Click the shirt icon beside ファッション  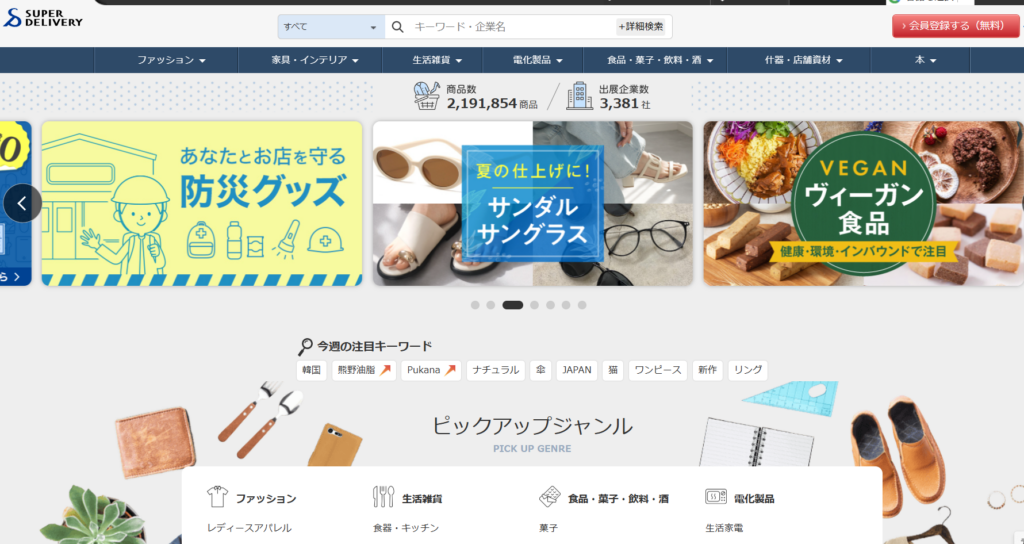point(217,497)
